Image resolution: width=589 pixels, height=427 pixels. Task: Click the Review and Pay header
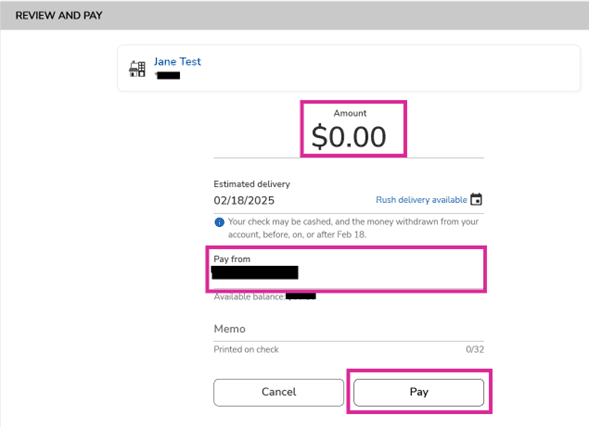tap(59, 15)
